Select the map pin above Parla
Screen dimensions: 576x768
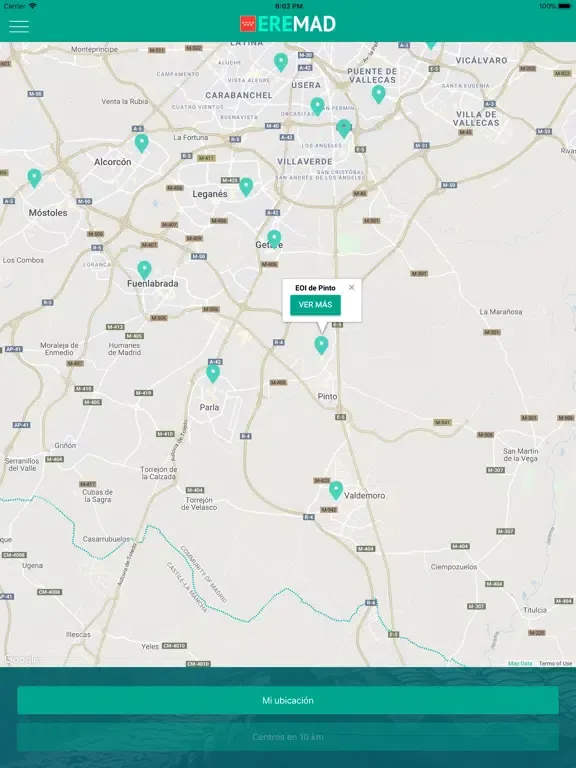213,374
